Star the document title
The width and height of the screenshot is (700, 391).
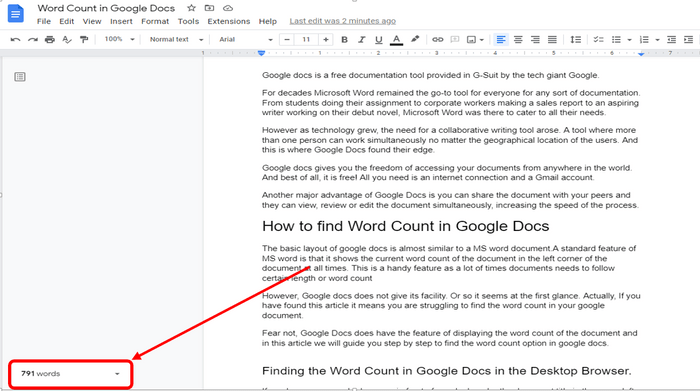(x=191, y=8)
